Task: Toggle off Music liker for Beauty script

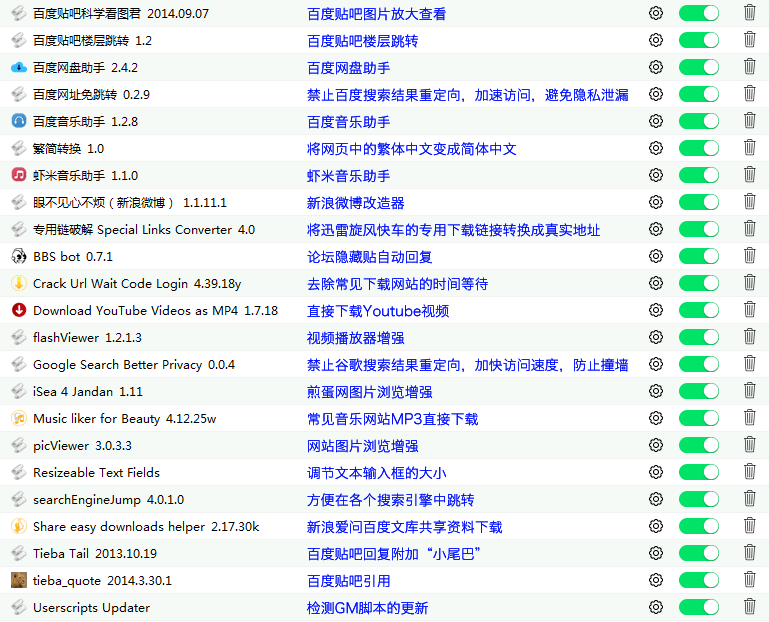Action: [x=699, y=418]
